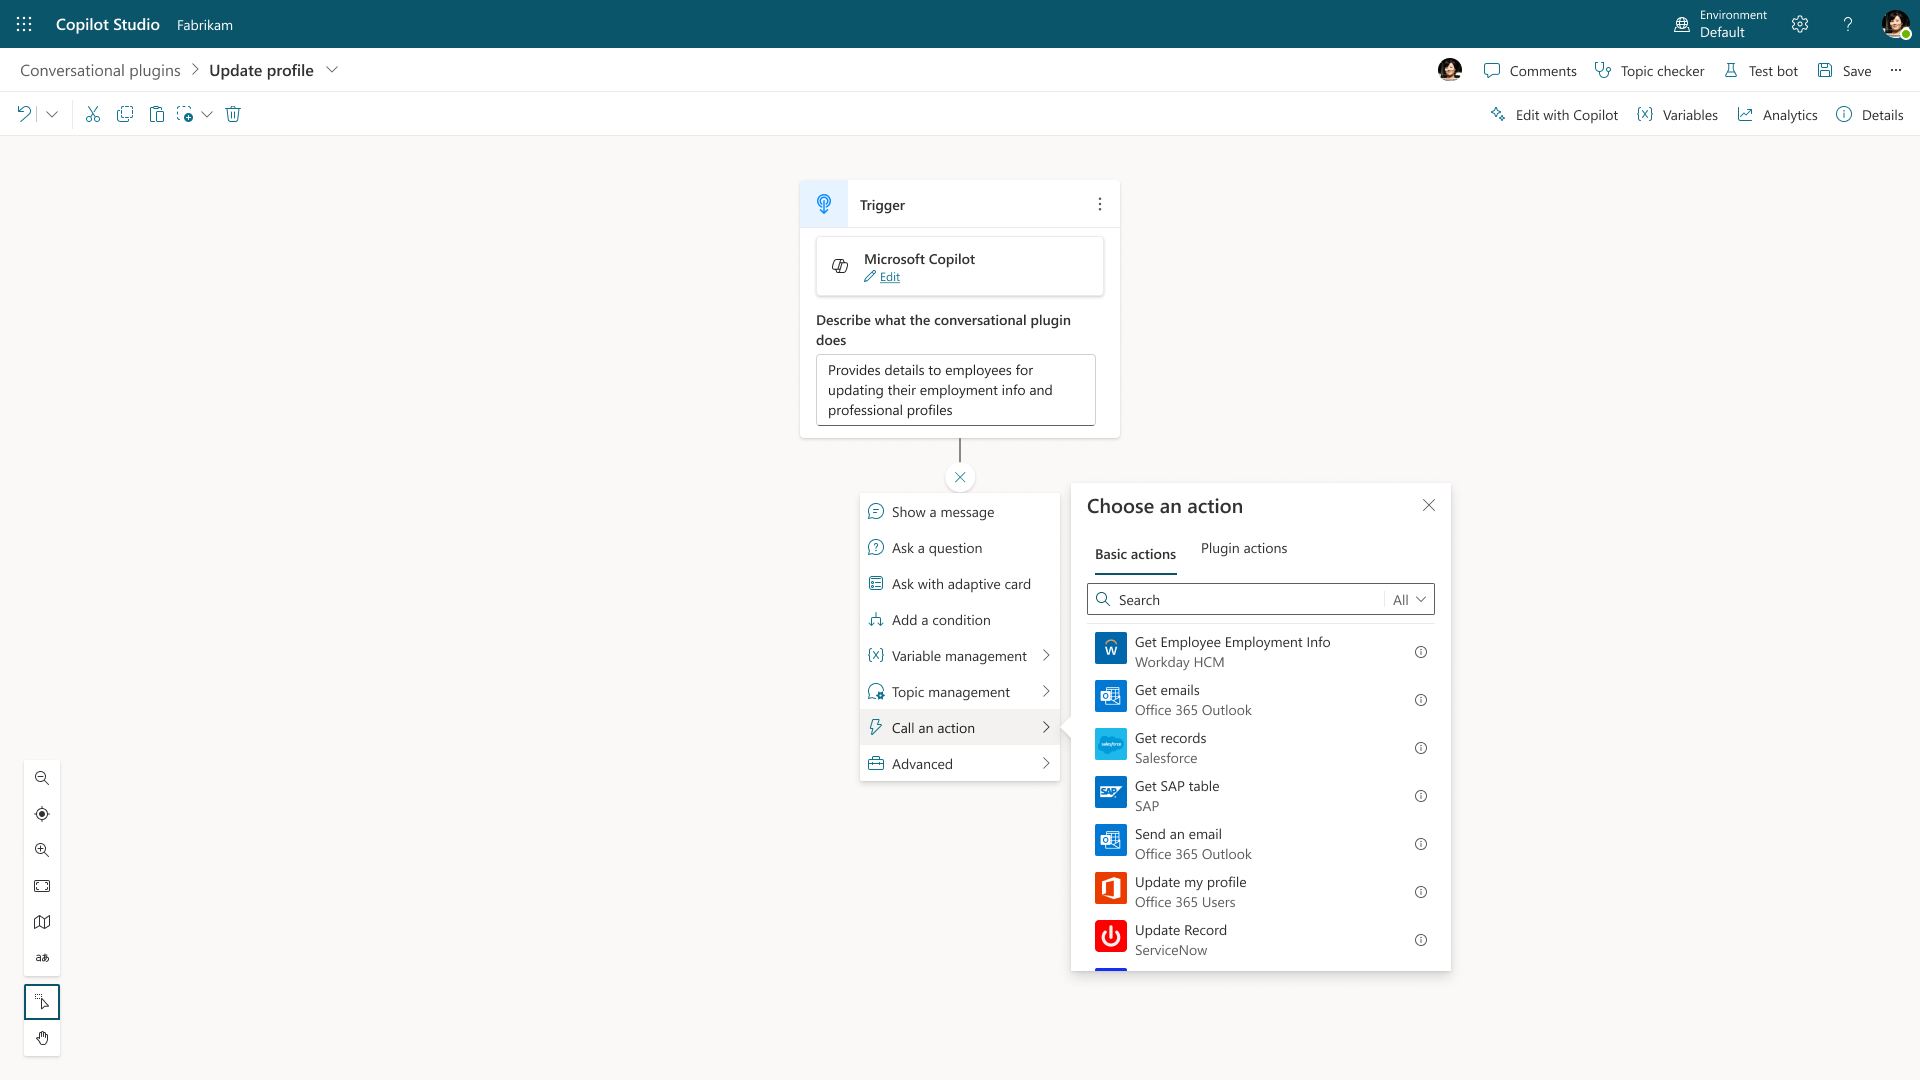Save the conversational plugin

[x=1844, y=70]
